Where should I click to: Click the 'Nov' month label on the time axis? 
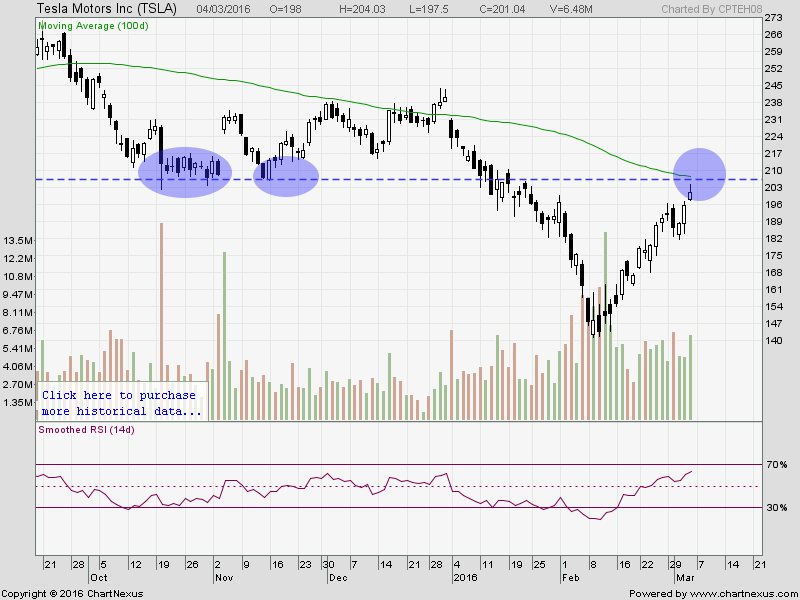pos(224,578)
